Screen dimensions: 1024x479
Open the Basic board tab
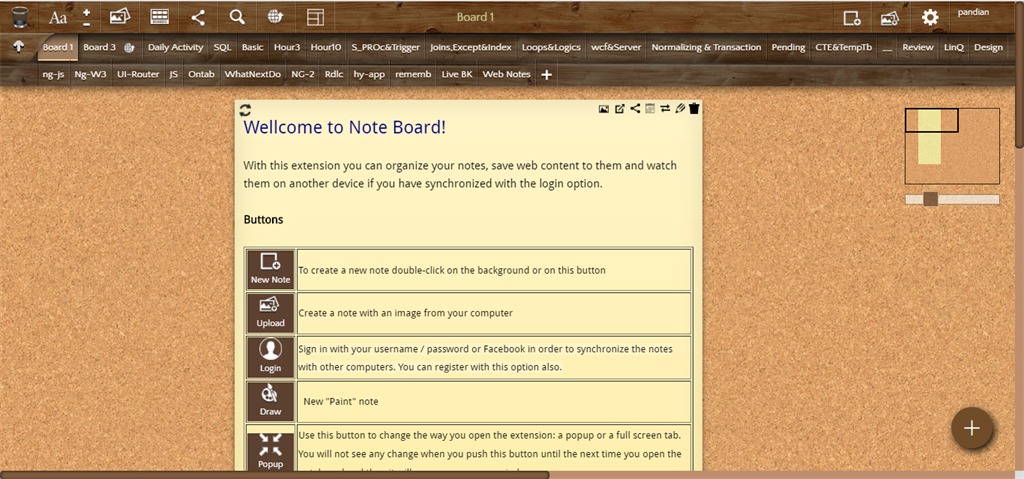[x=253, y=47]
